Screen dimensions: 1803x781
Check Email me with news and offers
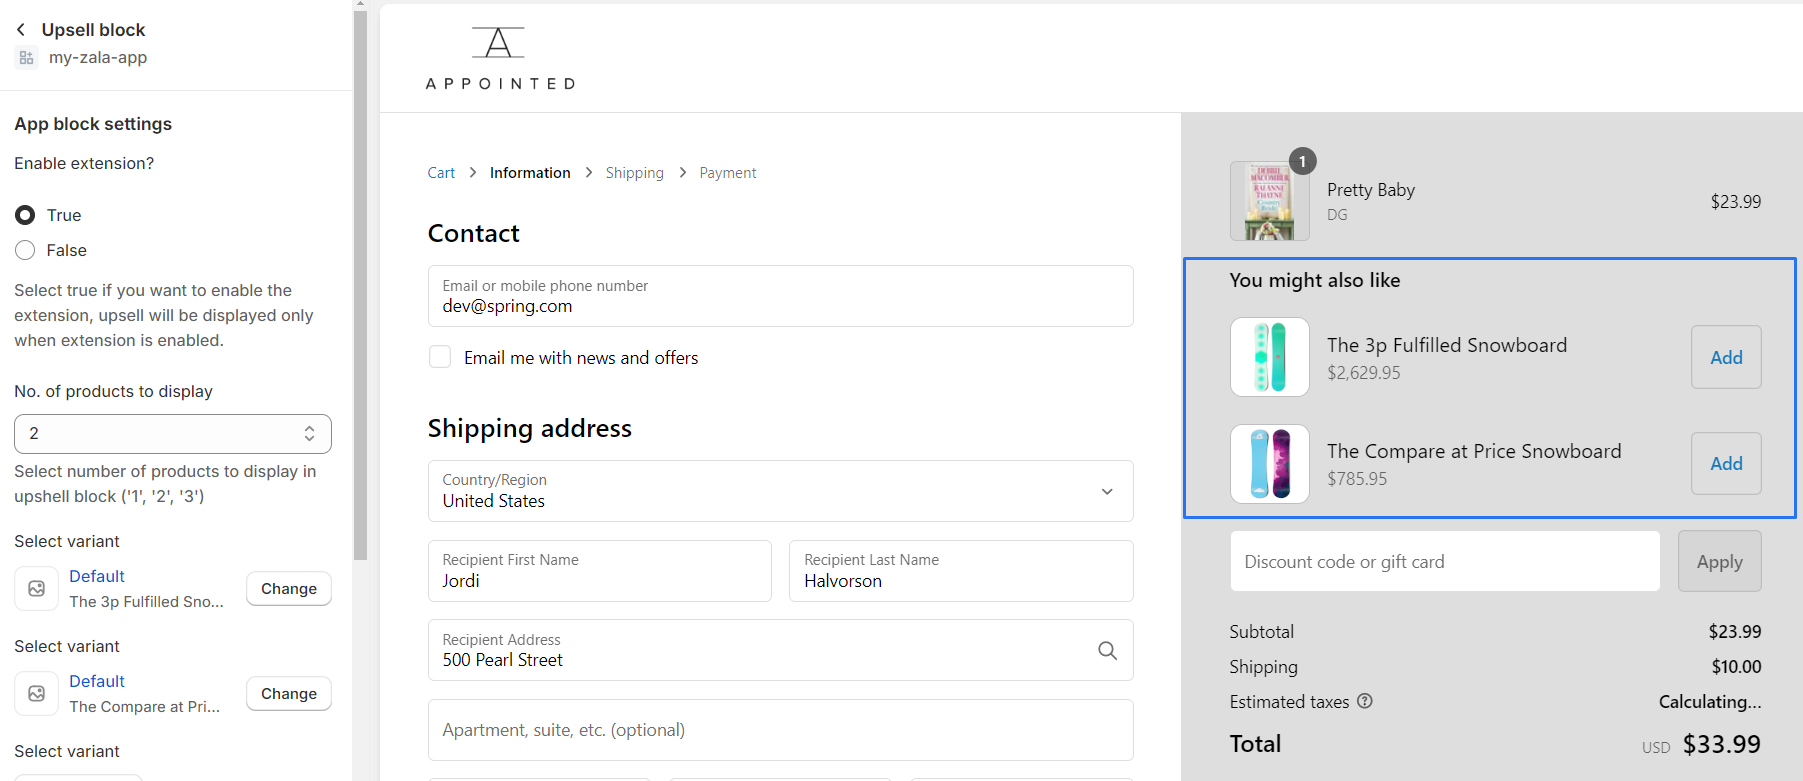tap(440, 357)
